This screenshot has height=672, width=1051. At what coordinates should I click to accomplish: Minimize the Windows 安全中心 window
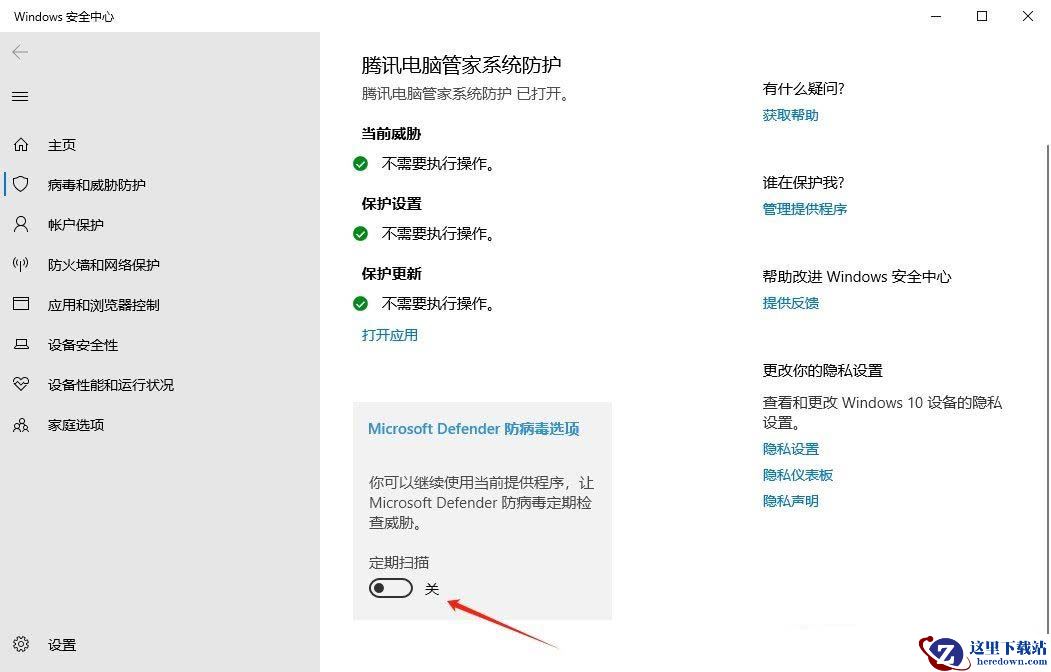936,16
